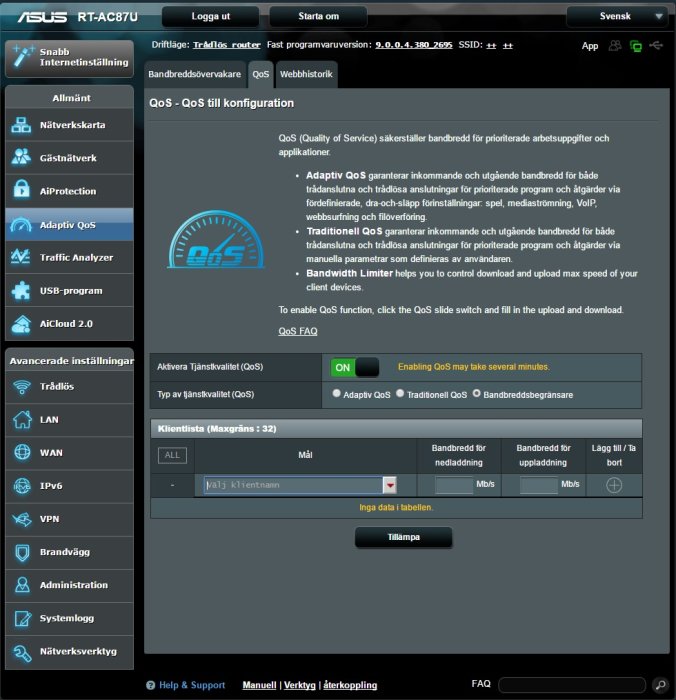Toggle the Aktivera Tjänstkvalitet QoS switch
Screen dimensions: 676x700
click(355, 367)
